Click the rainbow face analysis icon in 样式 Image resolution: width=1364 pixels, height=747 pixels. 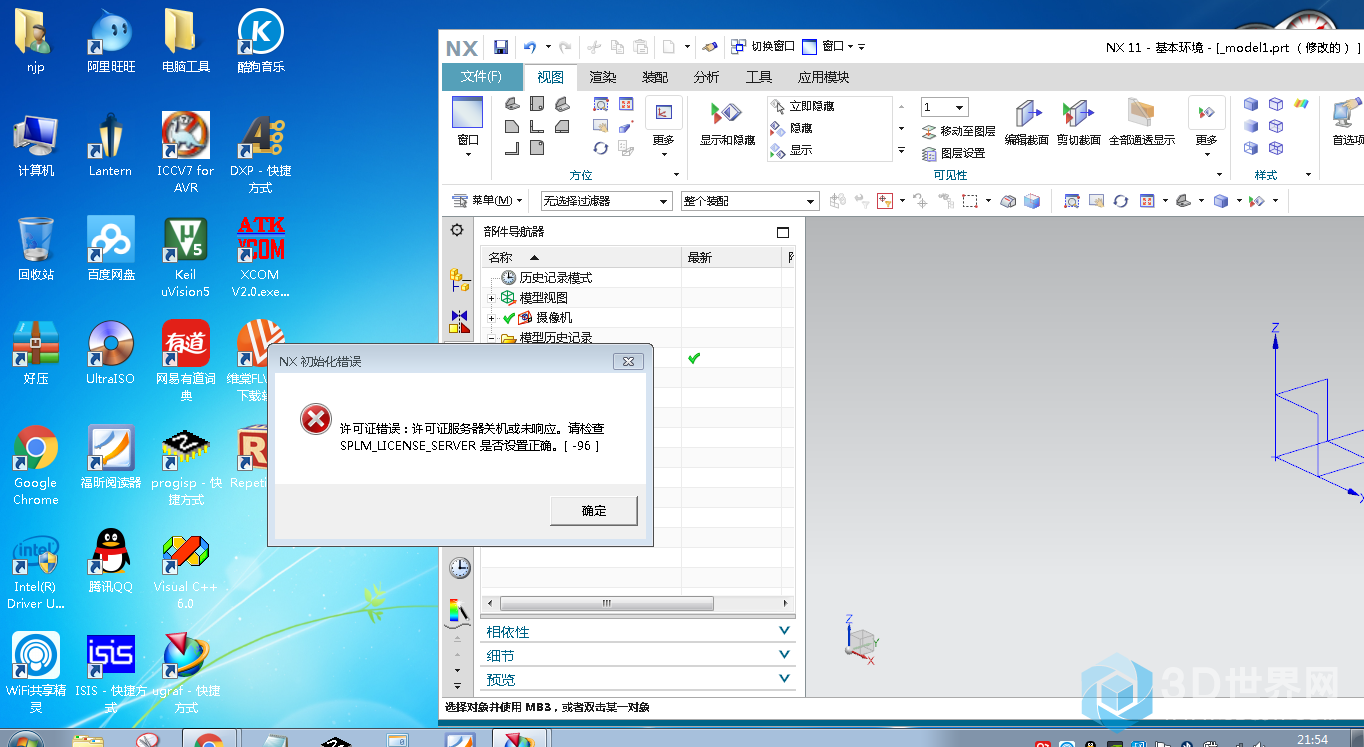(1301, 104)
